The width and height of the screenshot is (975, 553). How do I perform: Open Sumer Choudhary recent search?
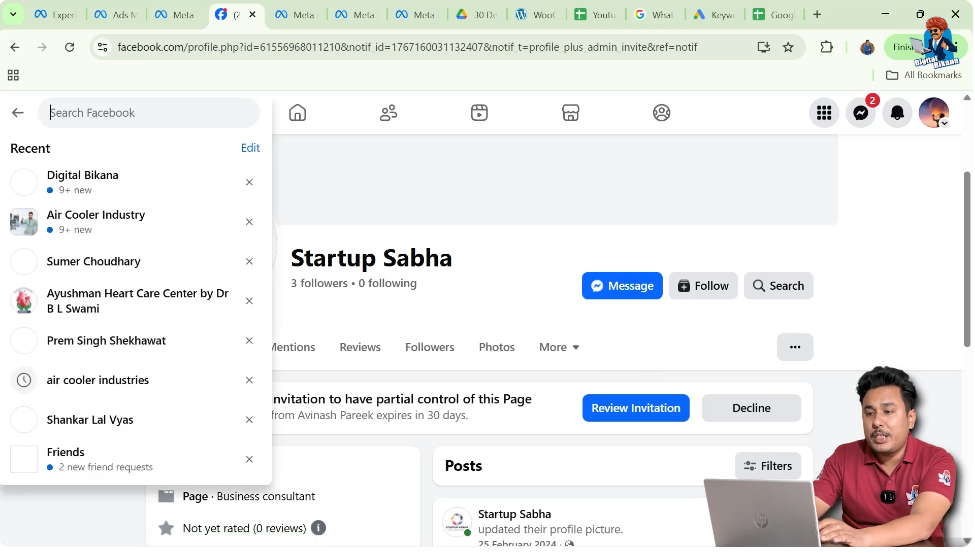[136, 261]
